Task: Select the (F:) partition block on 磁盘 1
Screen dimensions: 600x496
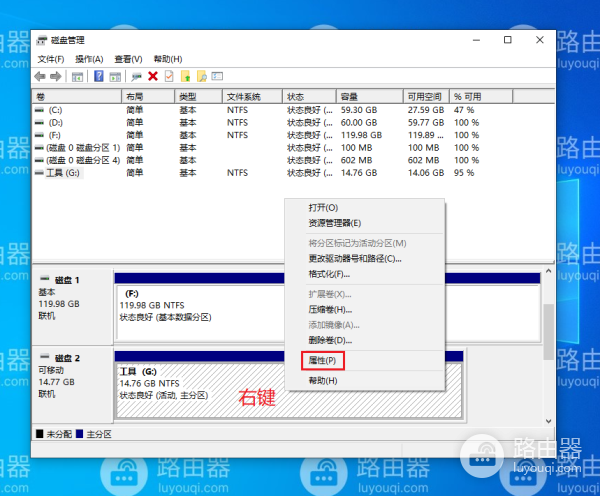Action: (x=200, y=304)
